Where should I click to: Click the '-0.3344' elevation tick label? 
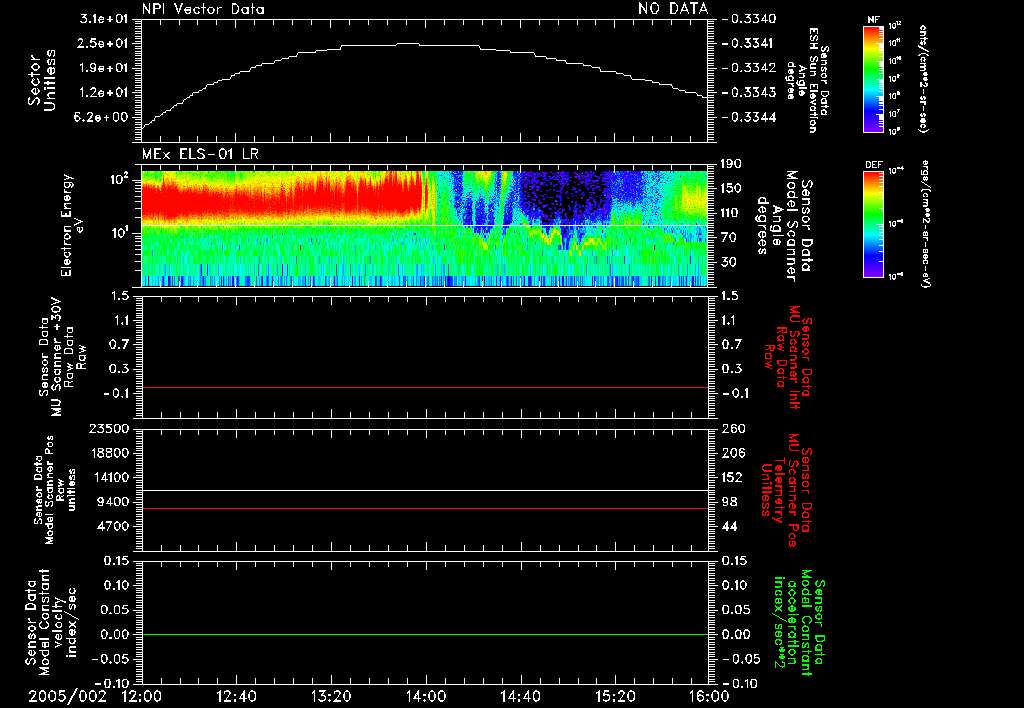750,117
